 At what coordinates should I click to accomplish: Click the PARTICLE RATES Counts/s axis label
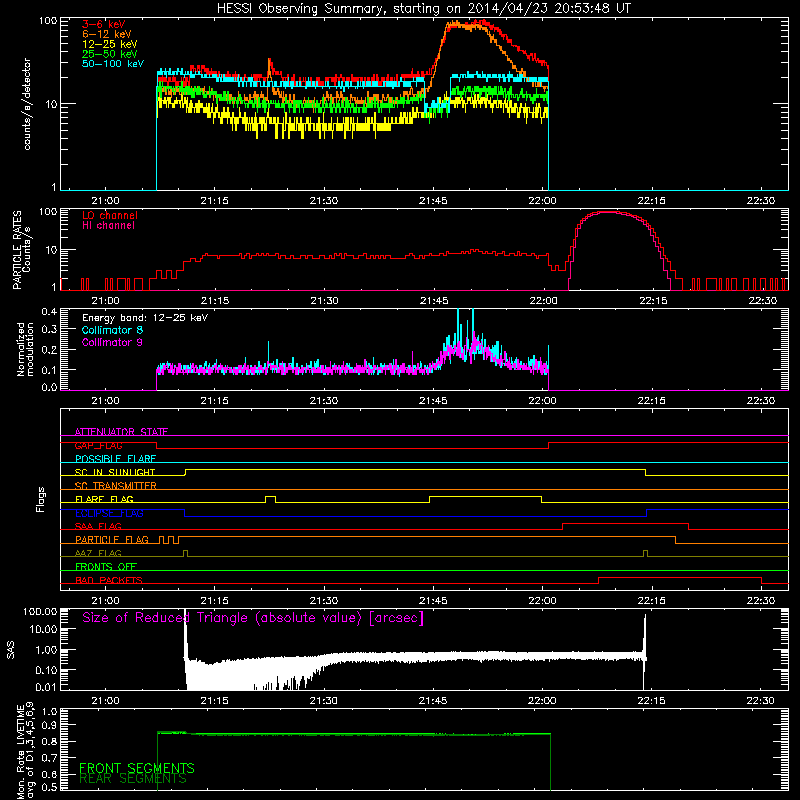[22, 249]
